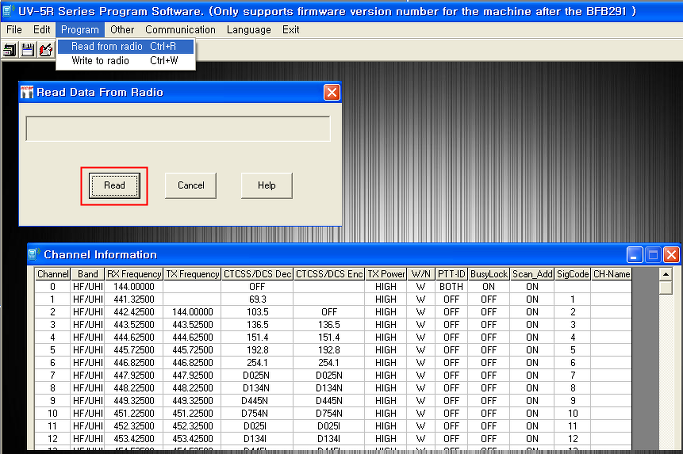Select RX Frequency 451.22500 in channel 10

coord(134,413)
